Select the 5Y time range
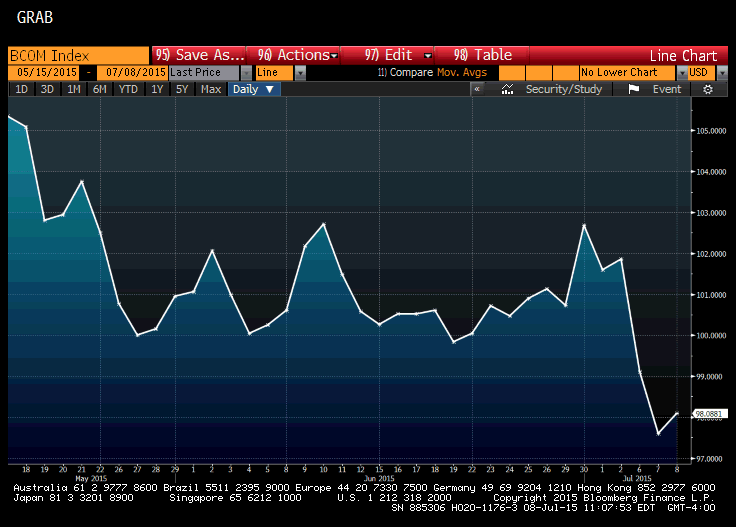736x527 pixels. [182, 89]
